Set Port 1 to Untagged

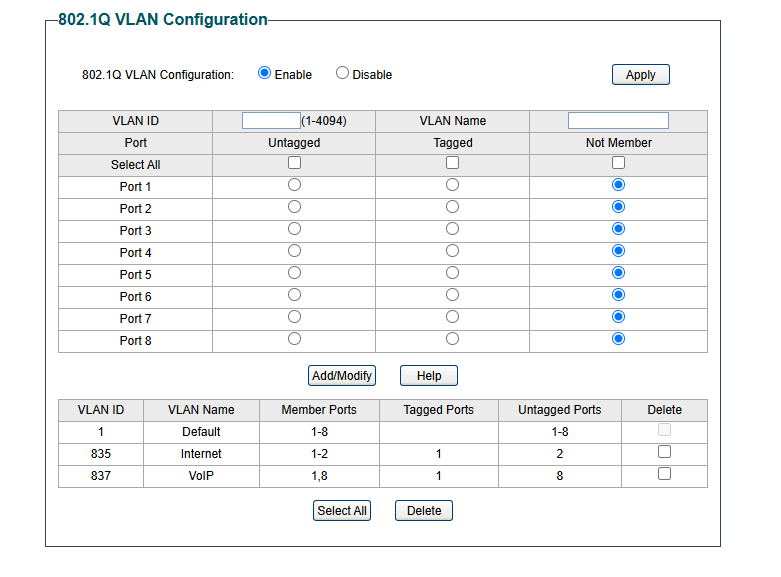point(294,185)
